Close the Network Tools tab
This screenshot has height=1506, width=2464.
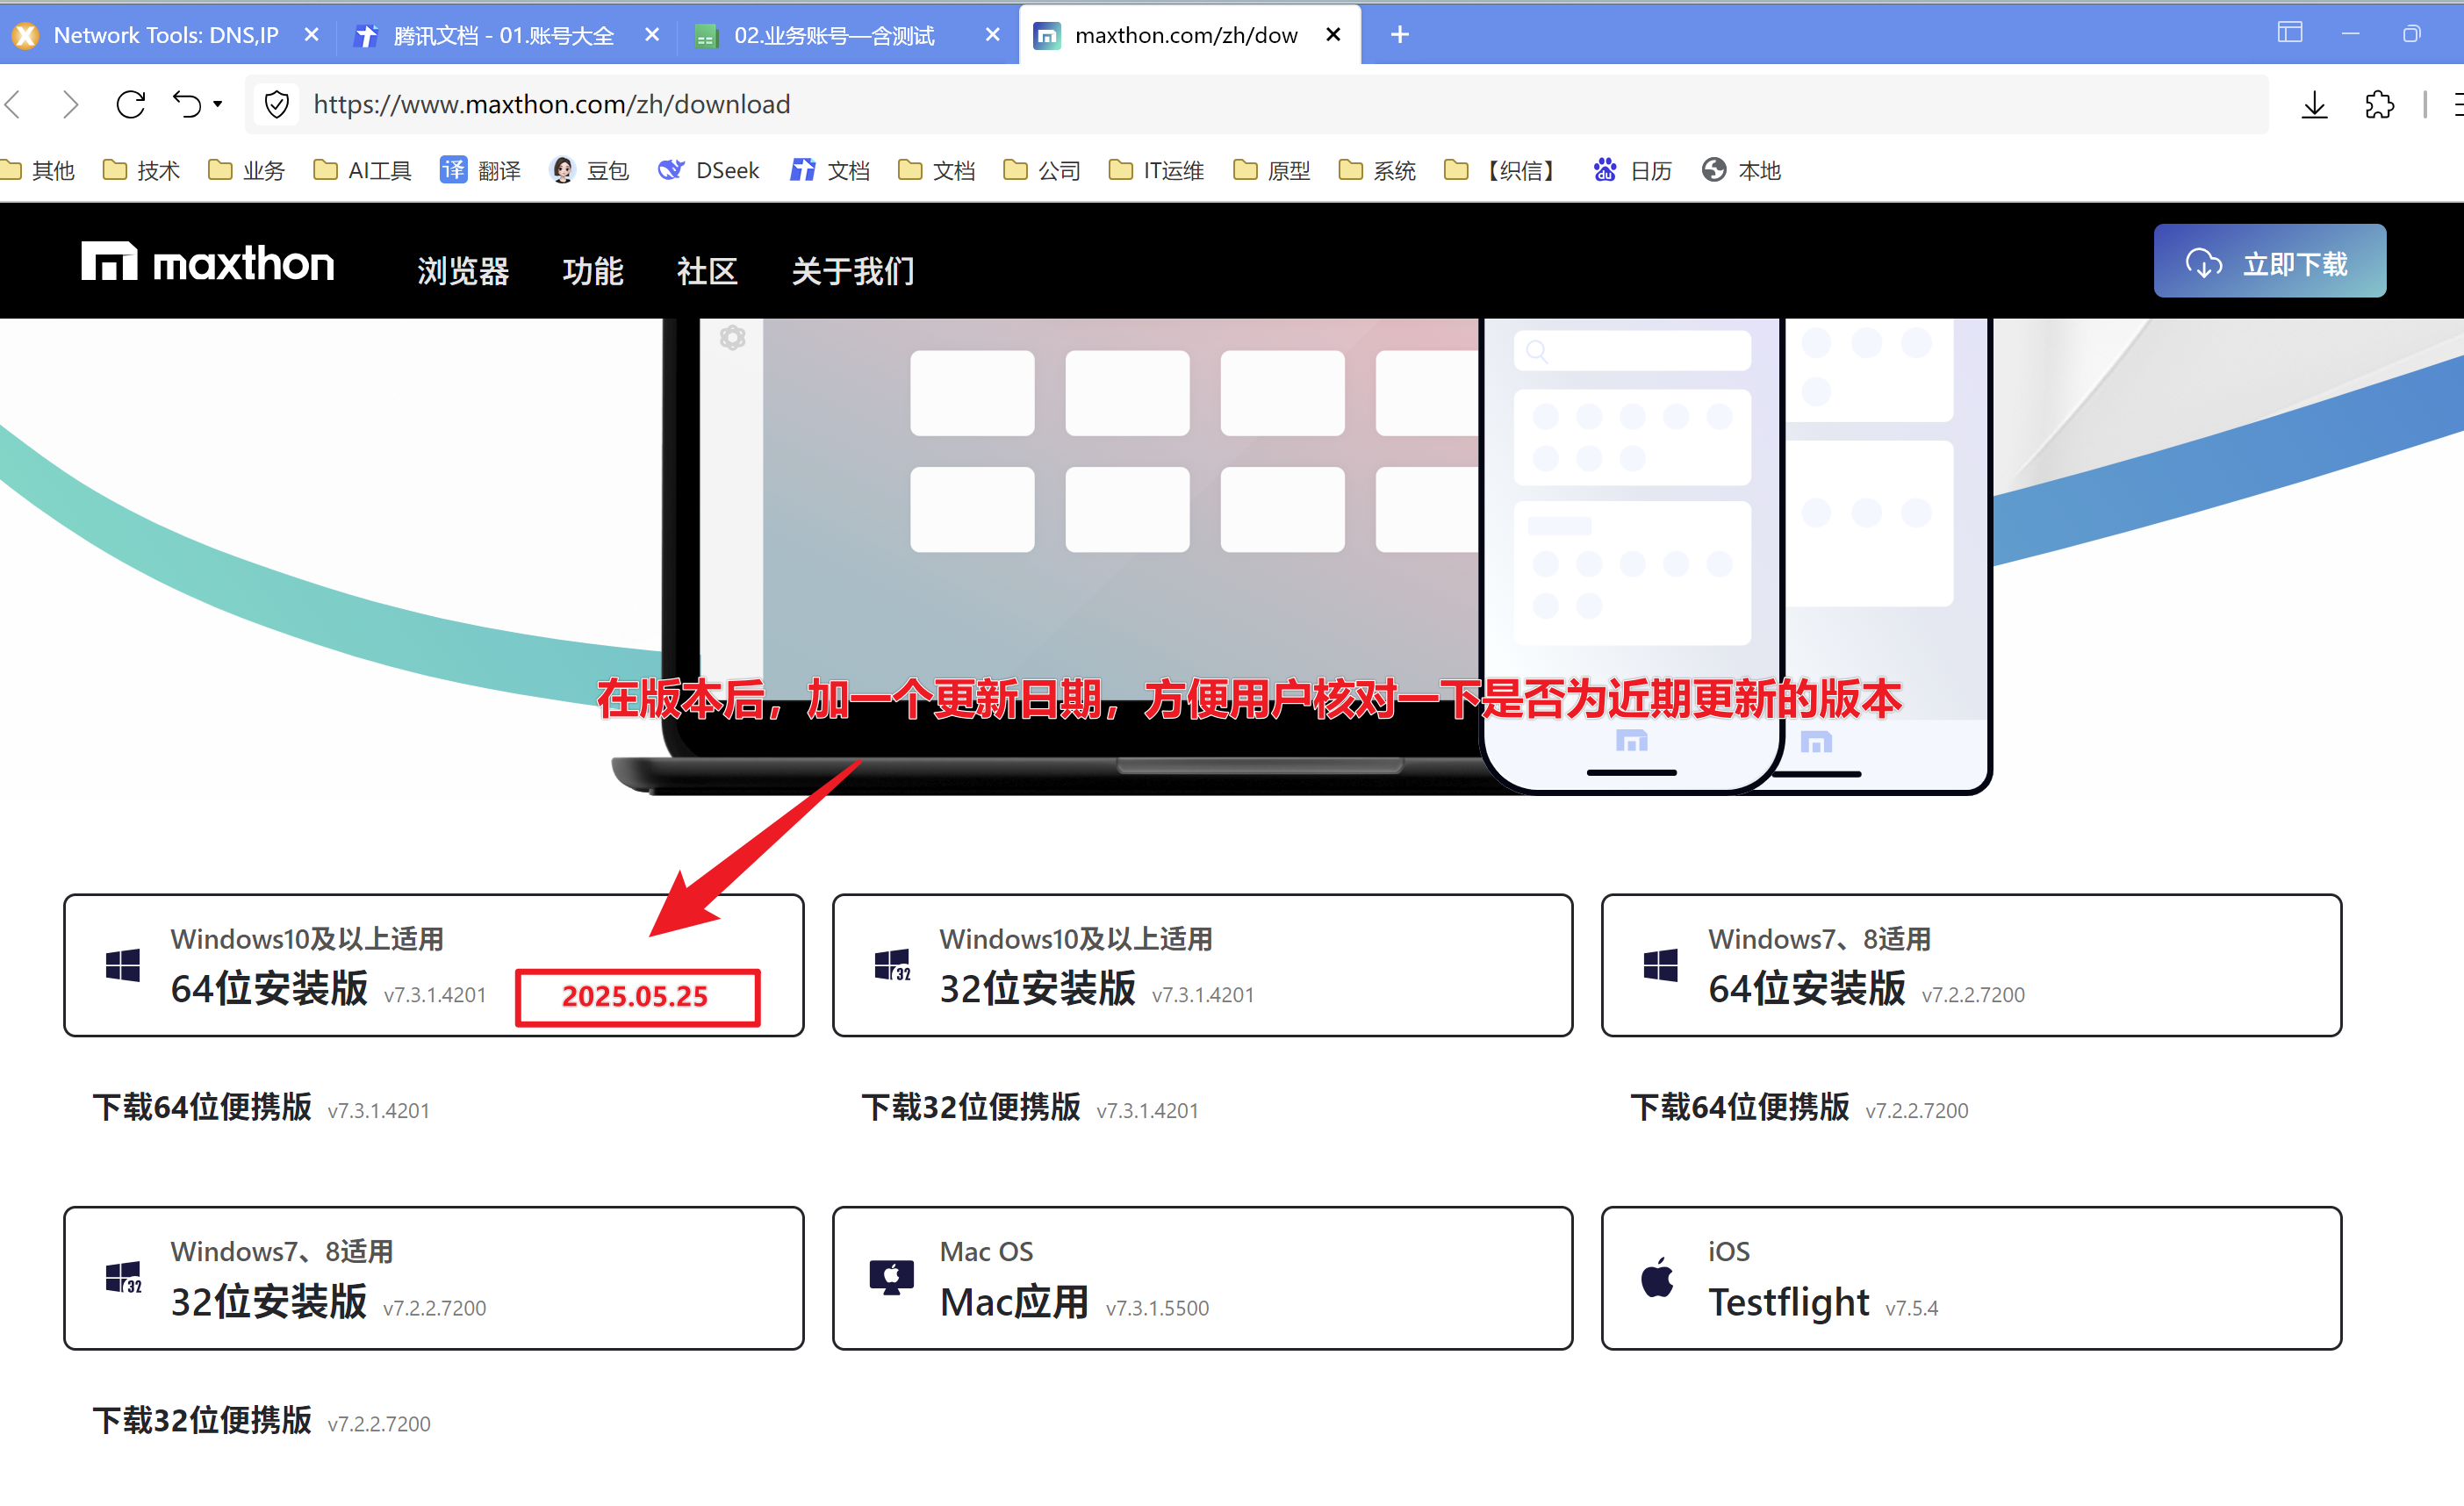312,35
